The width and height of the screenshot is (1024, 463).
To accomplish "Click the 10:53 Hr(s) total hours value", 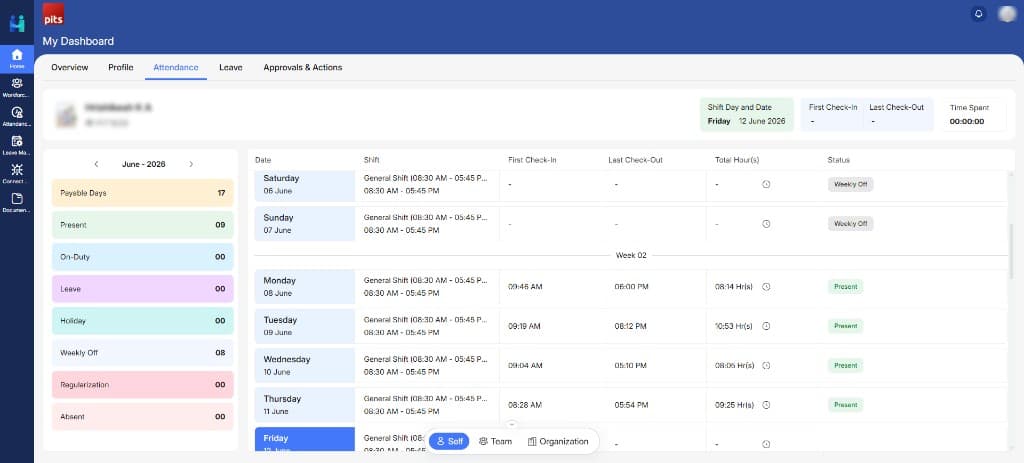I will tap(734, 326).
